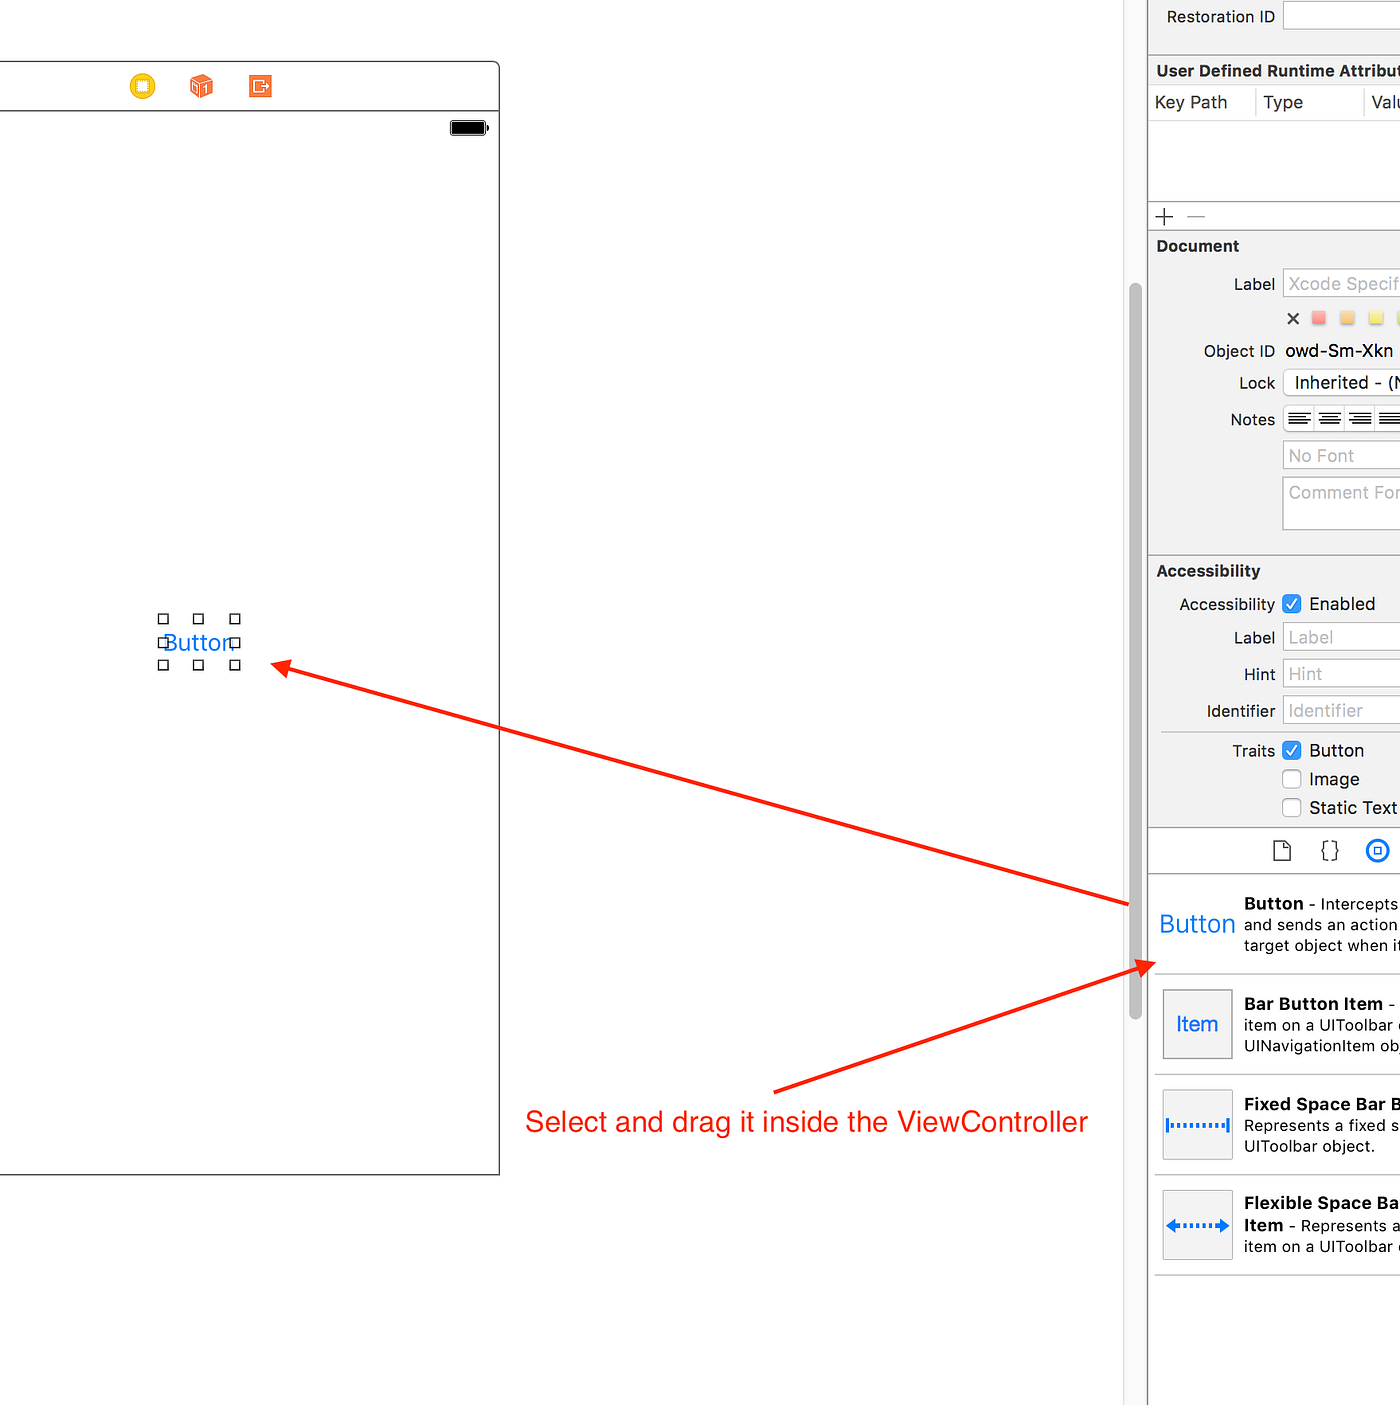This screenshot has height=1405, width=1400.
Task: Open the Object Library icon
Action: point(1377,850)
